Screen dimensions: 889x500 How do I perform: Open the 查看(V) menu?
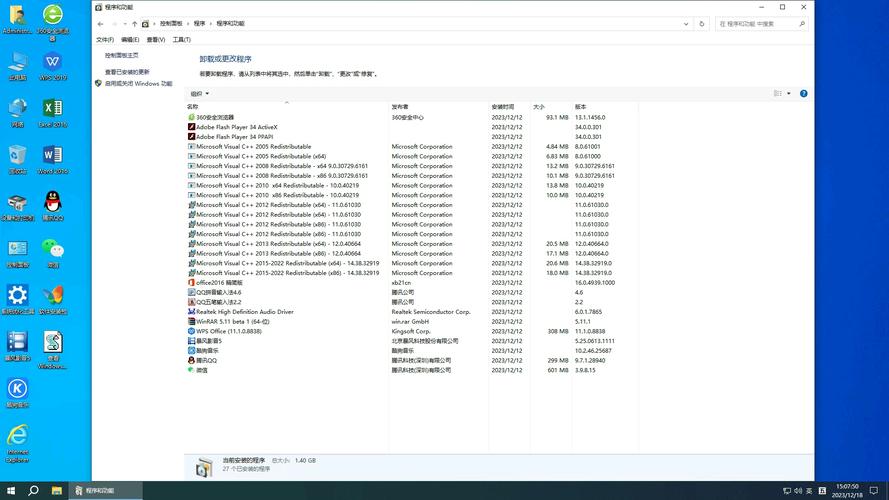[156, 40]
